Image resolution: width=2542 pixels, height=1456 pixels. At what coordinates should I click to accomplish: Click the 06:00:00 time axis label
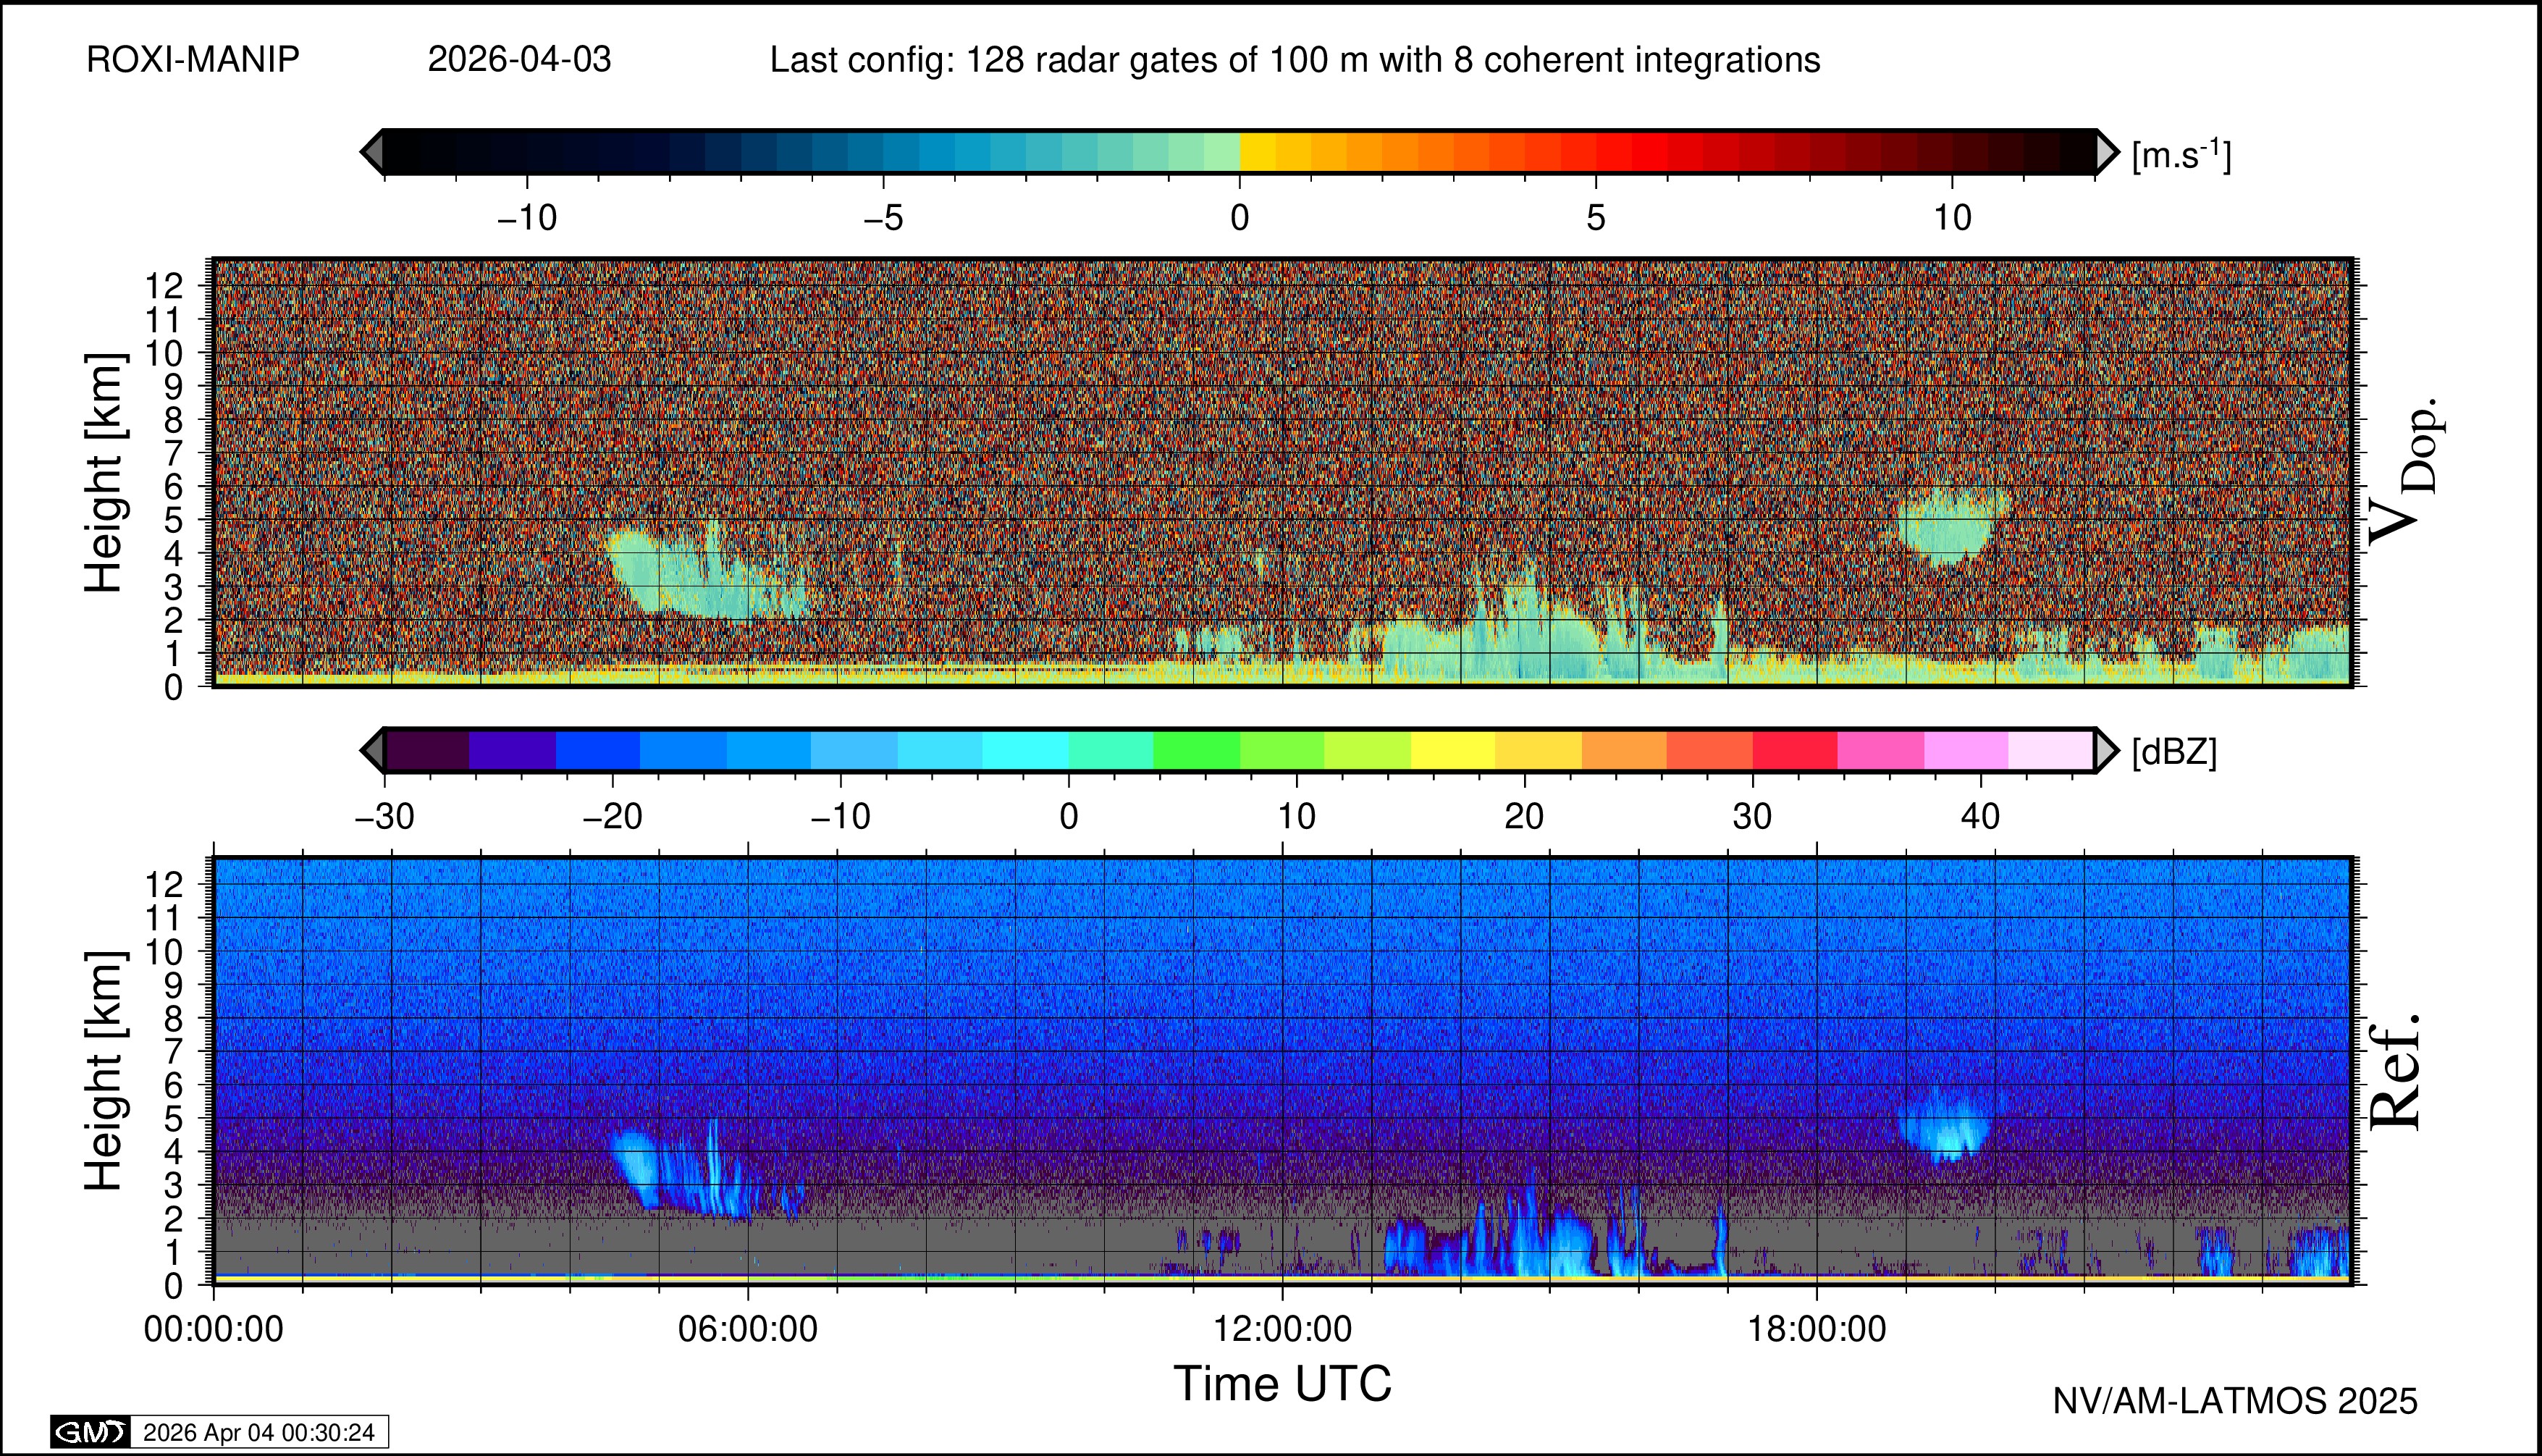point(748,1329)
